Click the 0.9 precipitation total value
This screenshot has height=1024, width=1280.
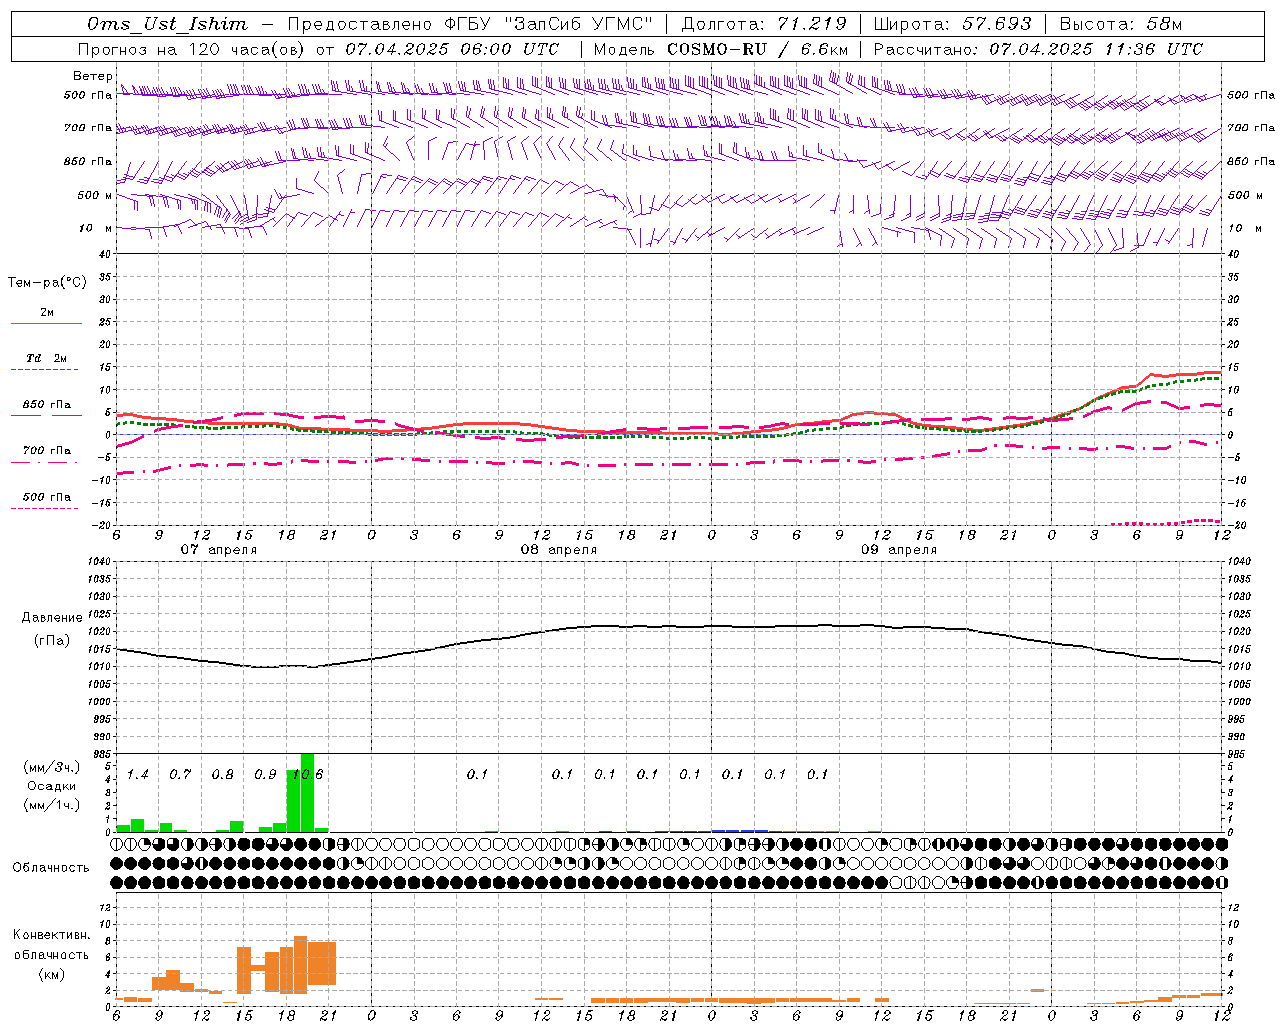[x=265, y=774]
